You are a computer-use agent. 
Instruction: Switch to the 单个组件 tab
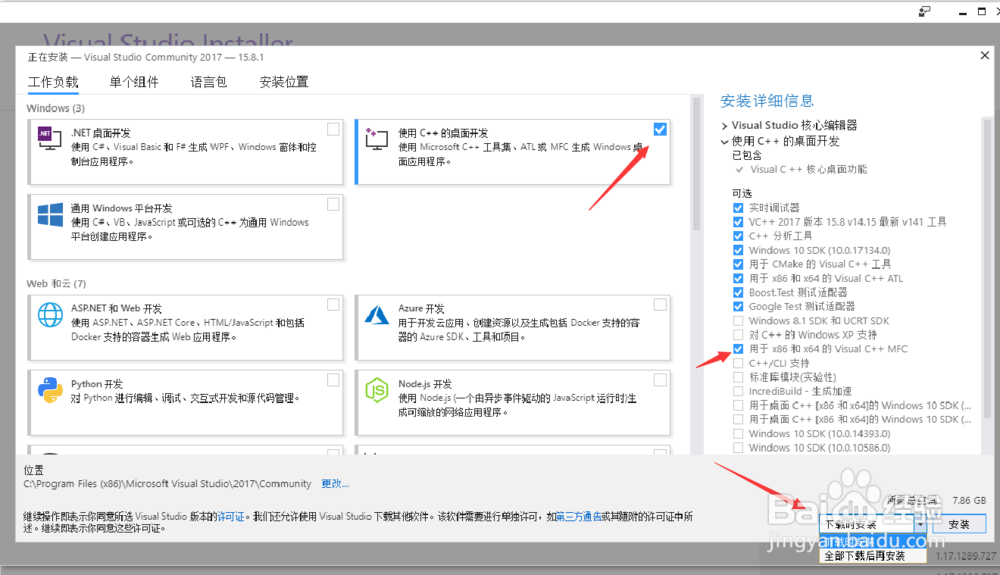coord(134,82)
